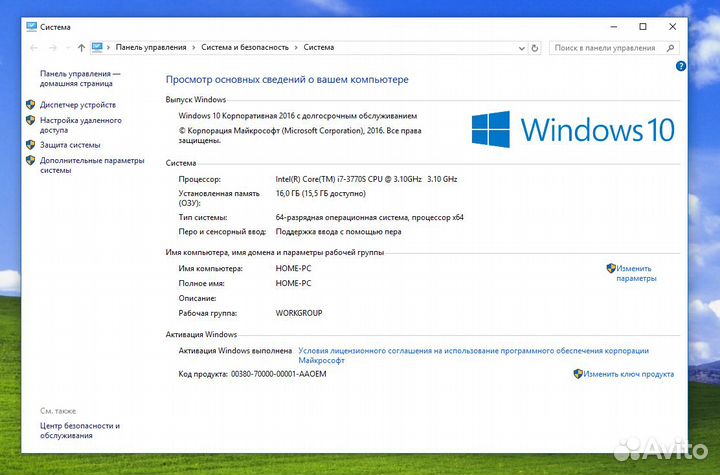Click shield icon beside Дополнительные параметры системы
This screenshot has width=720, height=475.
coord(30,160)
